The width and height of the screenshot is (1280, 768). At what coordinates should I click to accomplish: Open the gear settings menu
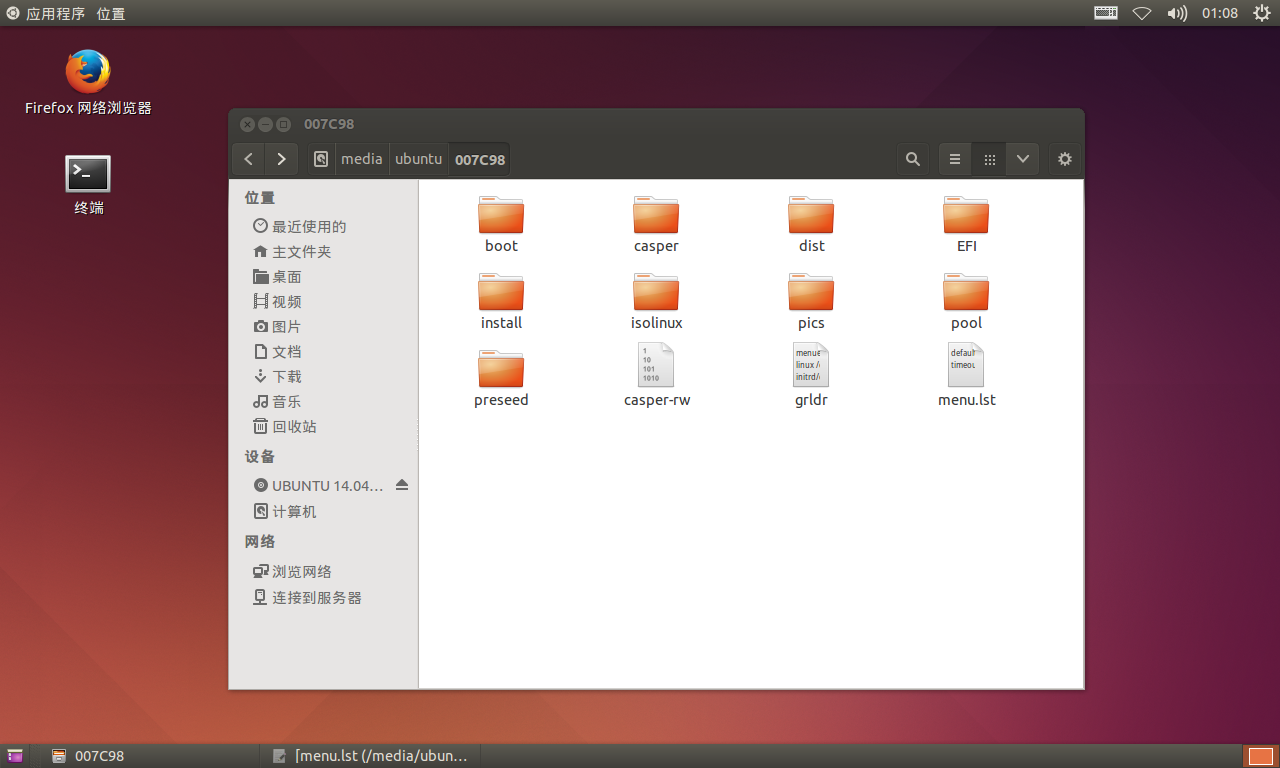tap(1065, 159)
